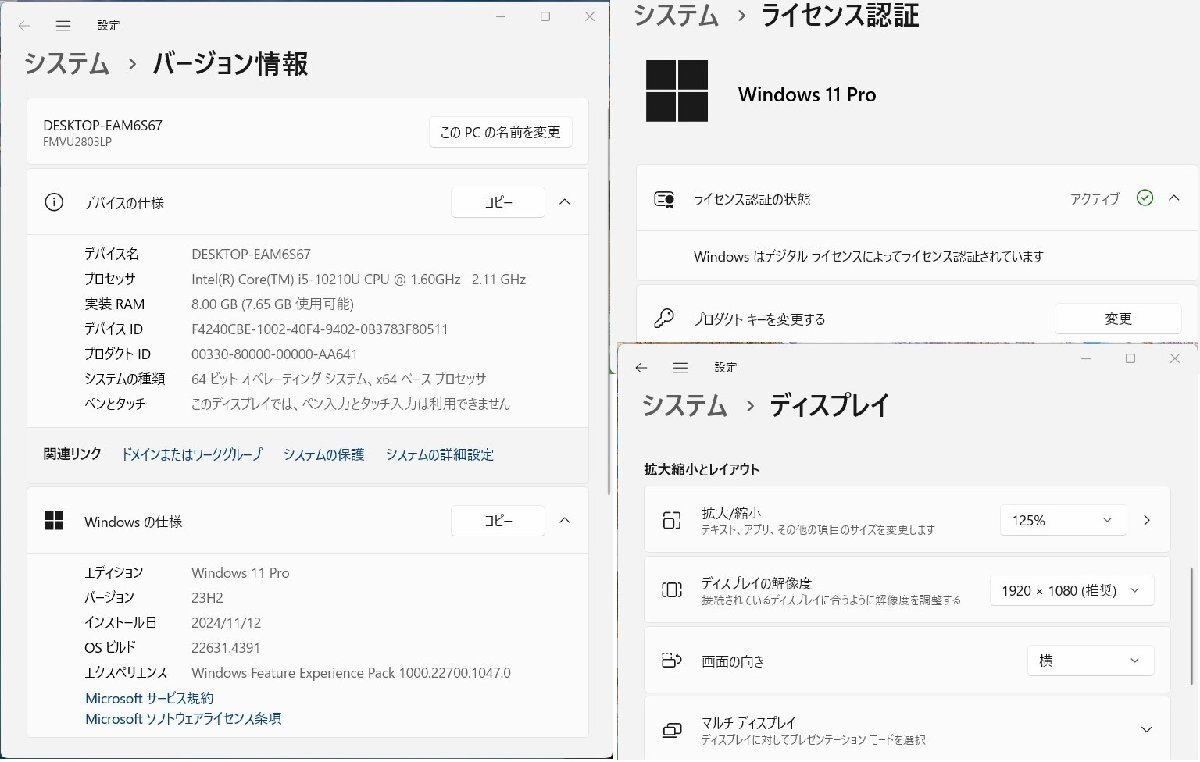Viewport: 1200px width, 762px height.
Task: Close the ディスプレイ settings window
Action: point(1175,358)
